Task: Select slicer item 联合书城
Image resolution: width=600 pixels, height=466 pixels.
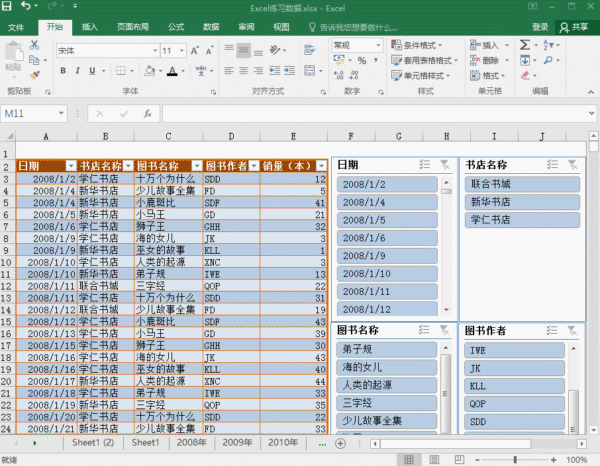Action: pyautogui.click(x=522, y=184)
